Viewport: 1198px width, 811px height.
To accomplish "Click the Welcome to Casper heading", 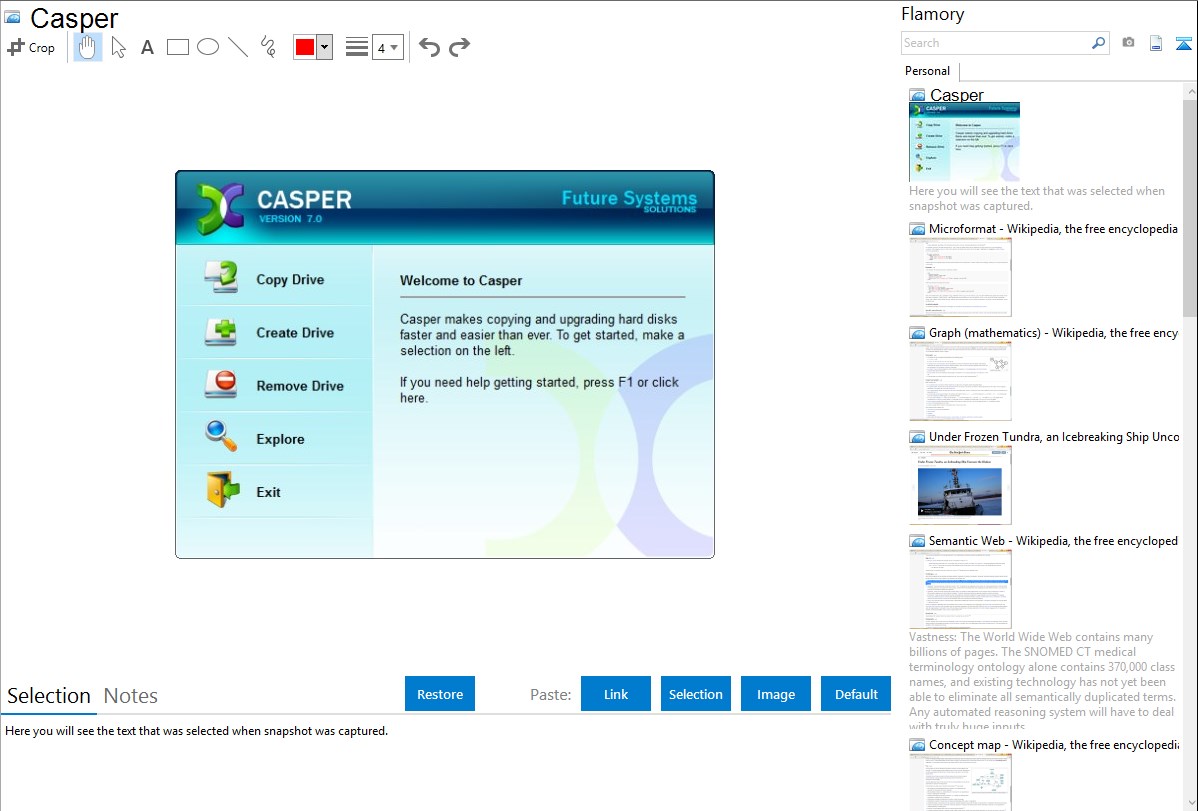I will point(461,281).
